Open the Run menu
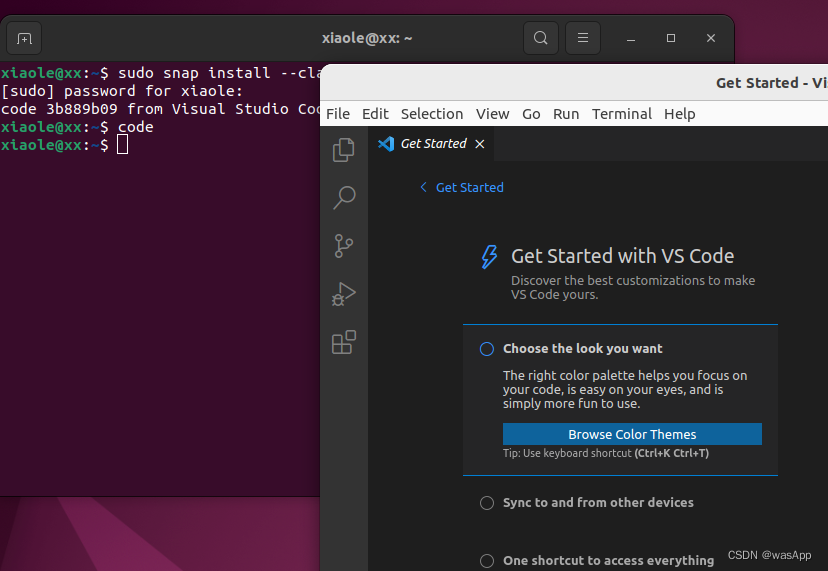The height and width of the screenshot is (571, 828). tap(566, 114)
